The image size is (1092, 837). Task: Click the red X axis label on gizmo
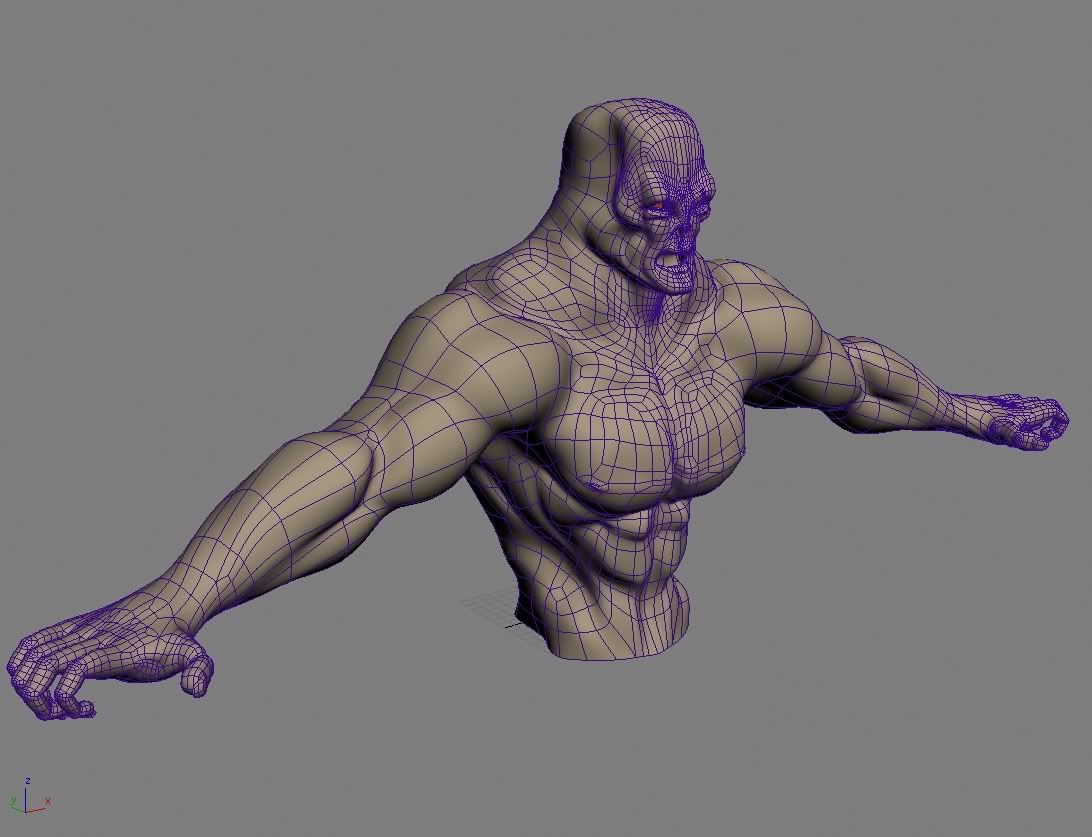47,801
